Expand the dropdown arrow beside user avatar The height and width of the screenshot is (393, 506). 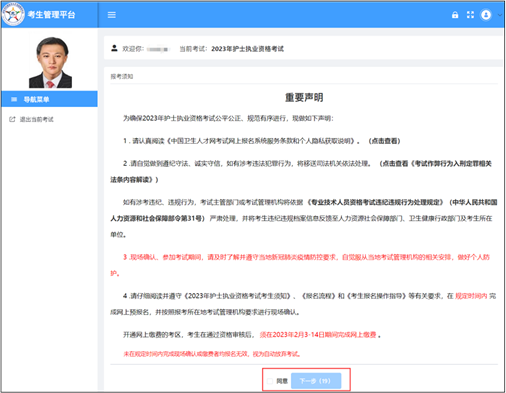point(499,15)
